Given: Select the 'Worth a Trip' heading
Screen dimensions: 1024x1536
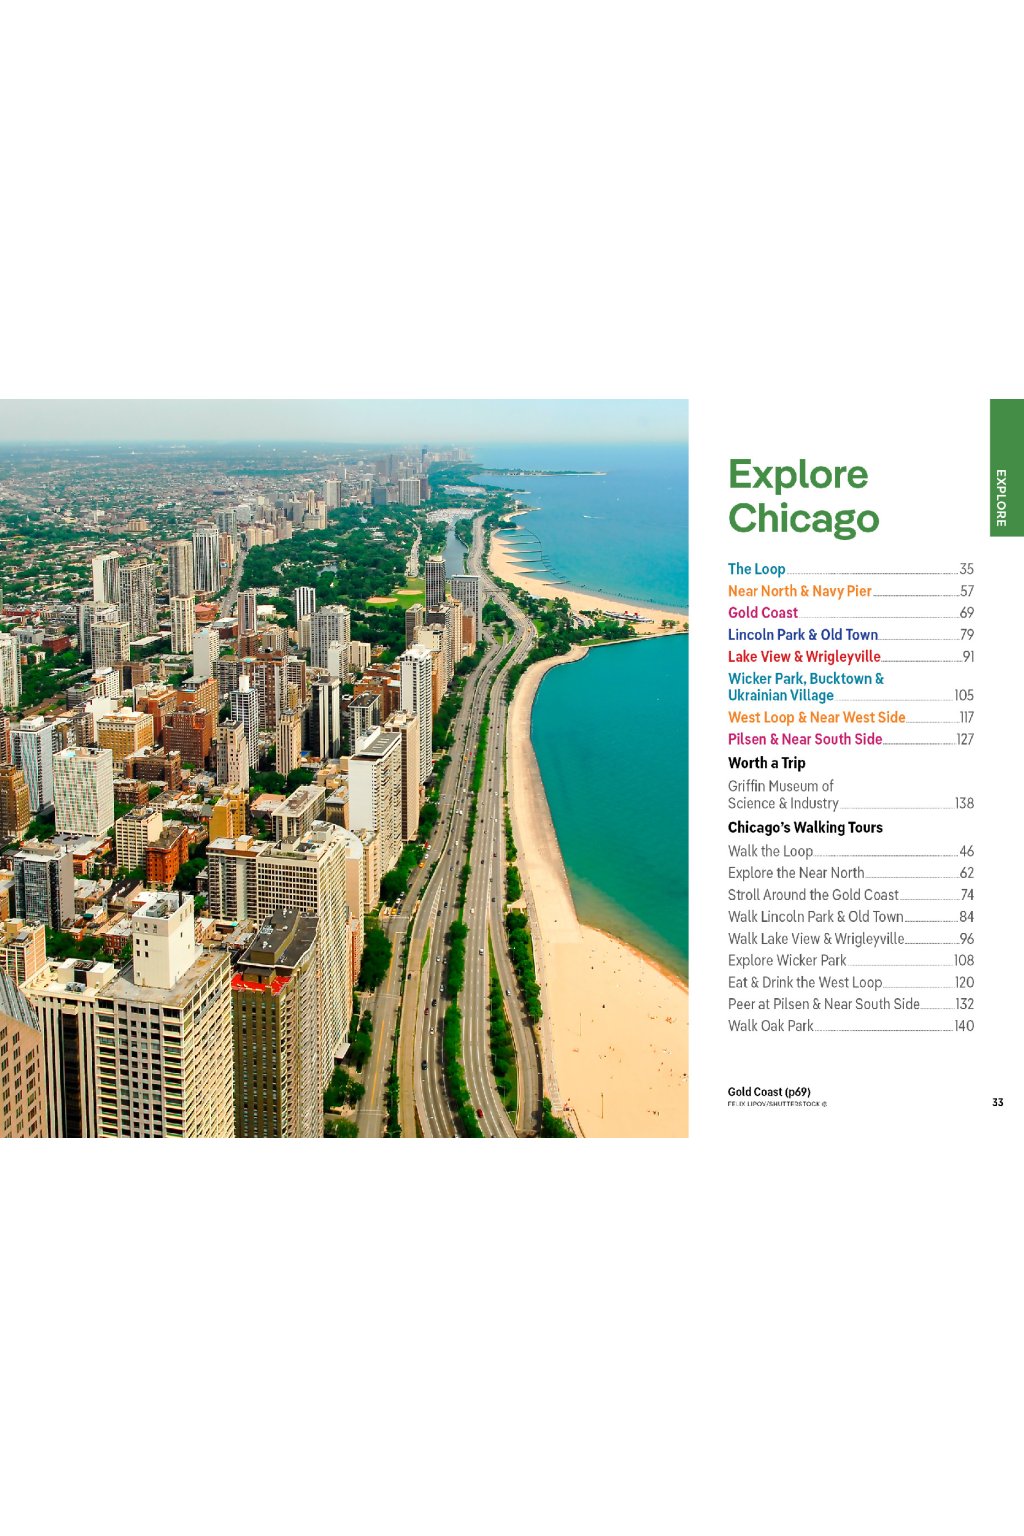Looking at the screenshot, I should pyautogui.click(x=766, y=763).
